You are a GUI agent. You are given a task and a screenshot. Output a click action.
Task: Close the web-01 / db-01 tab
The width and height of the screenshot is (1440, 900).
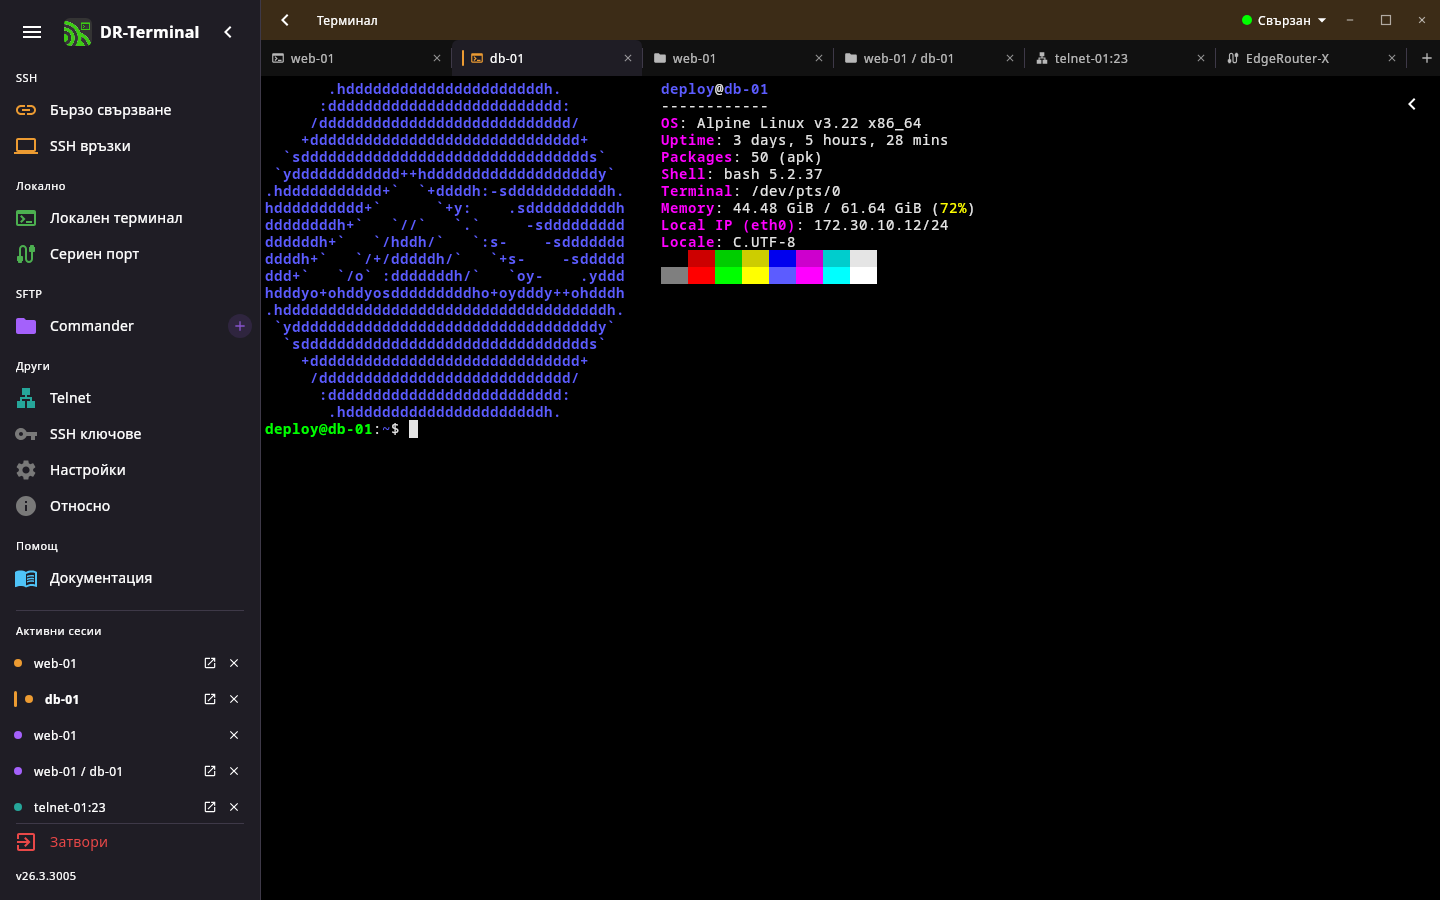tap(1010, 58)
